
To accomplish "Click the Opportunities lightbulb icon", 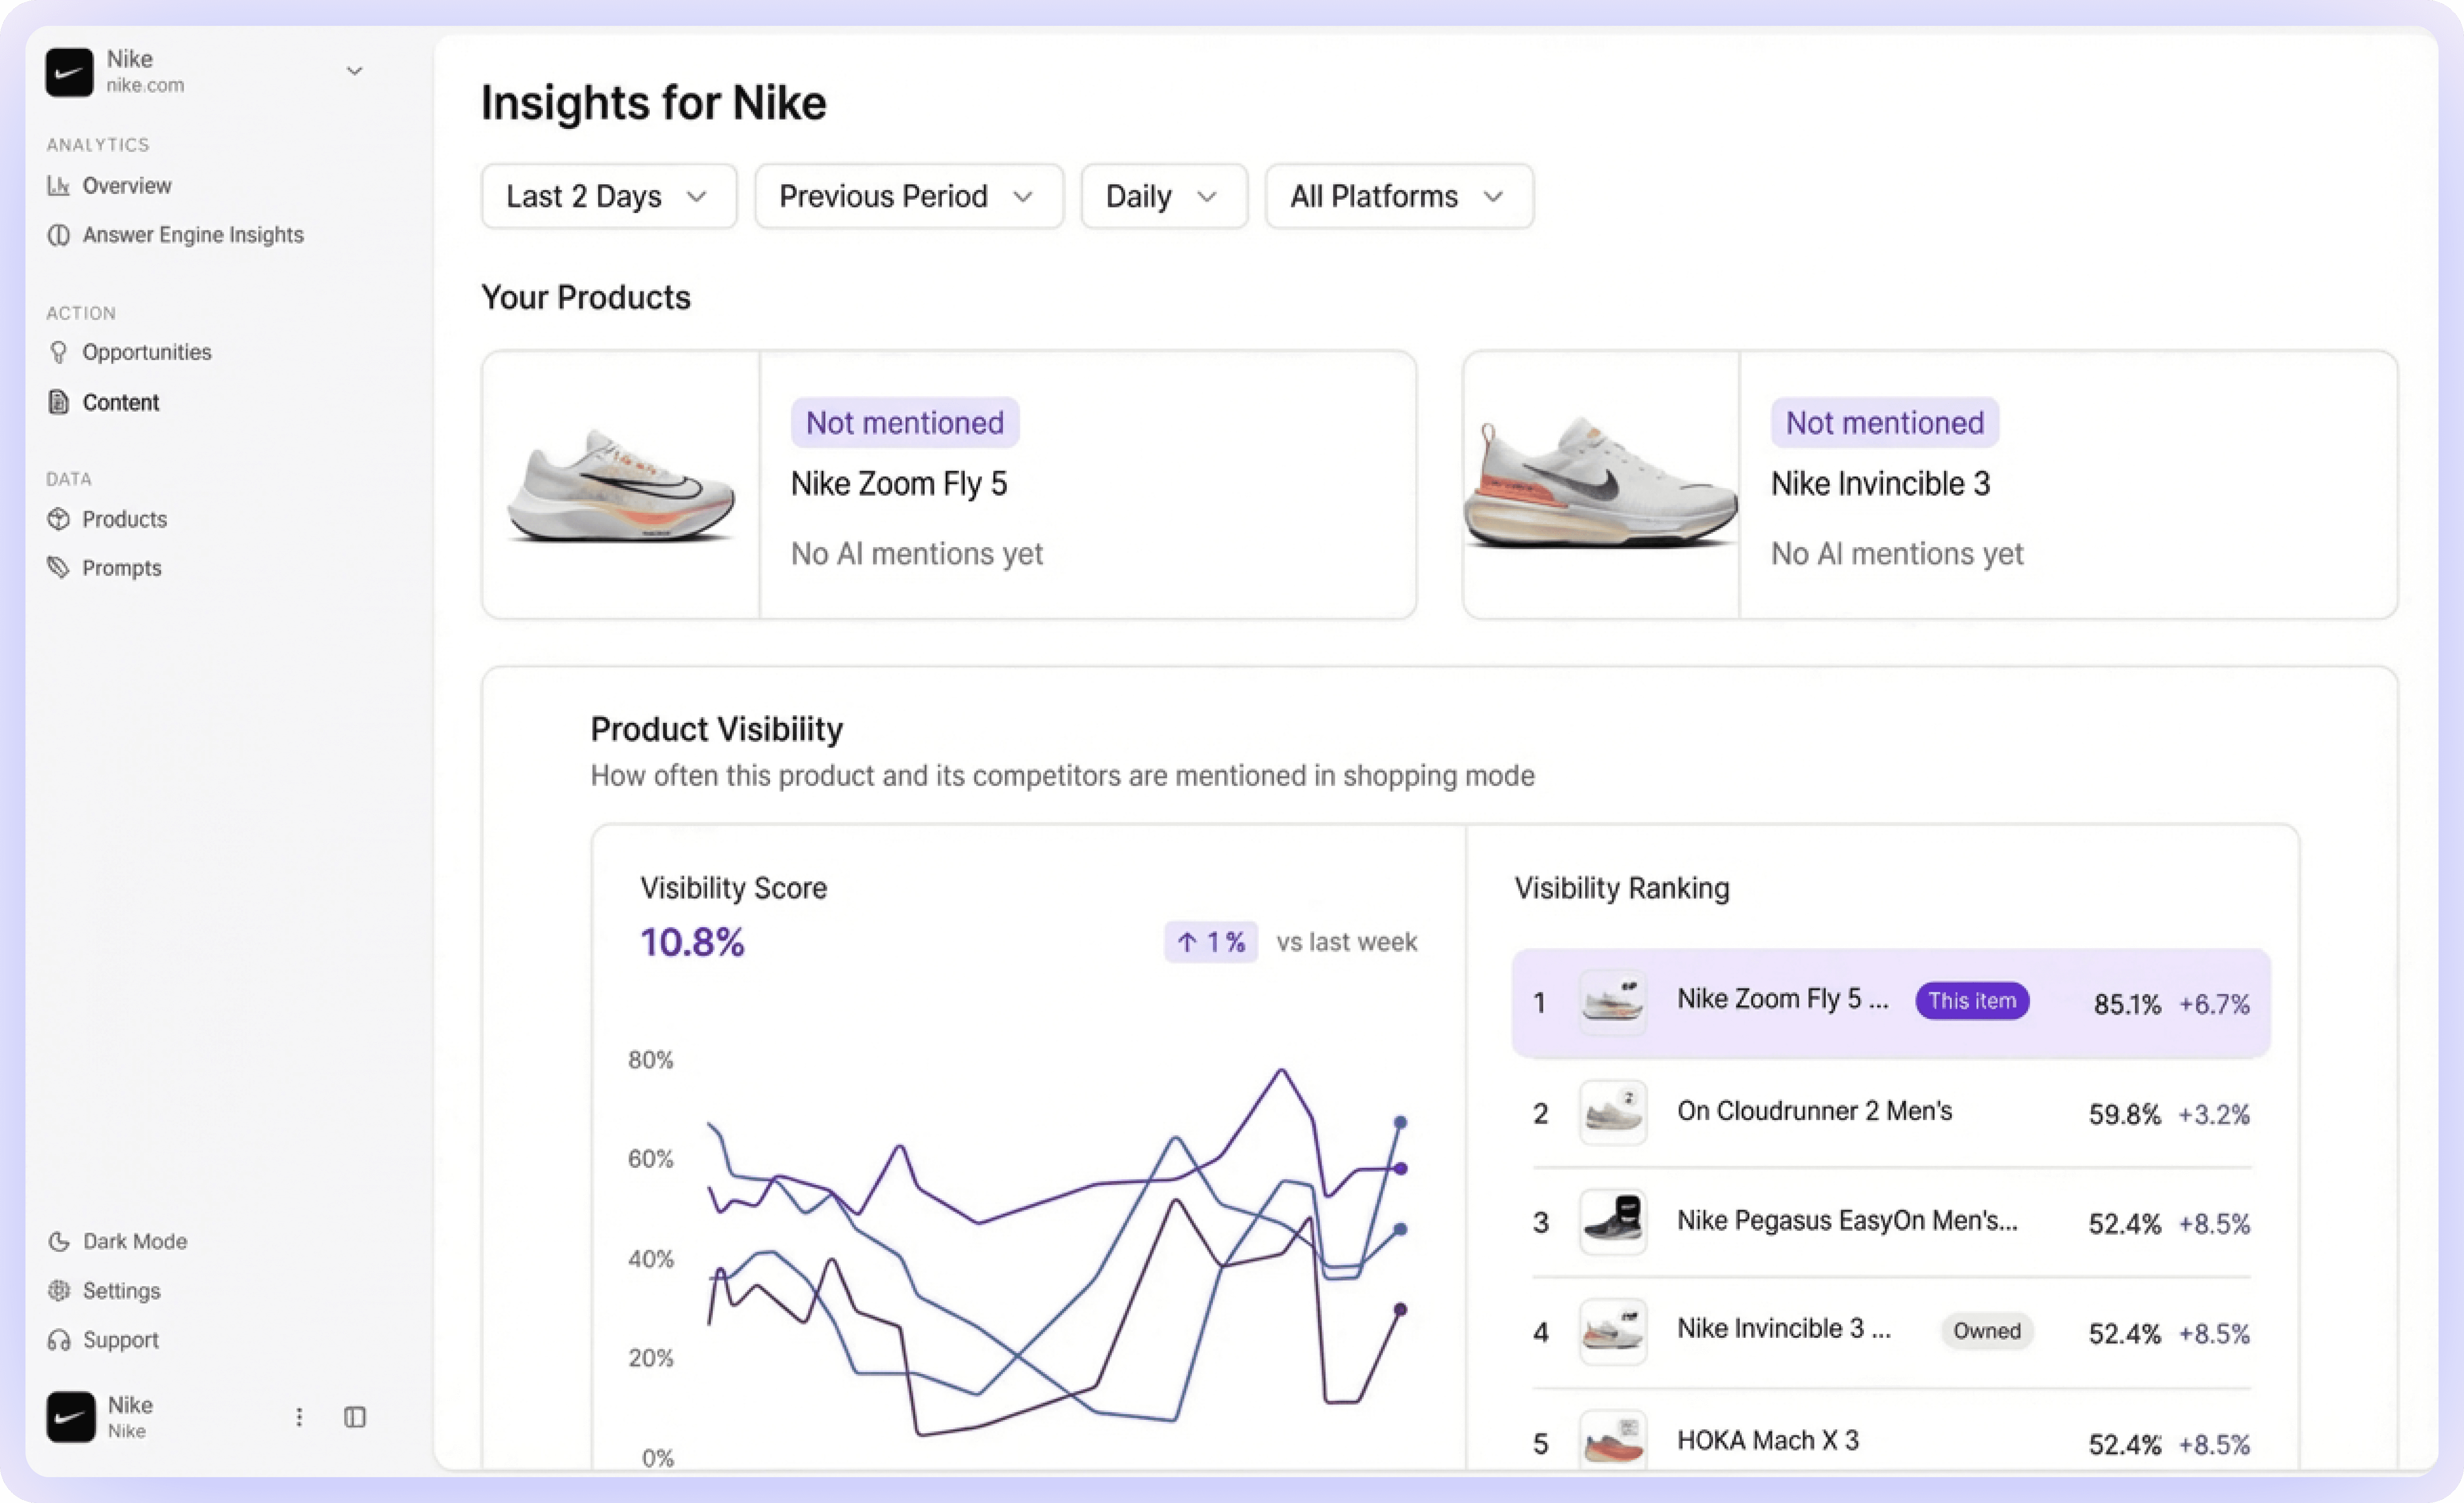I will tap(59, 352).
